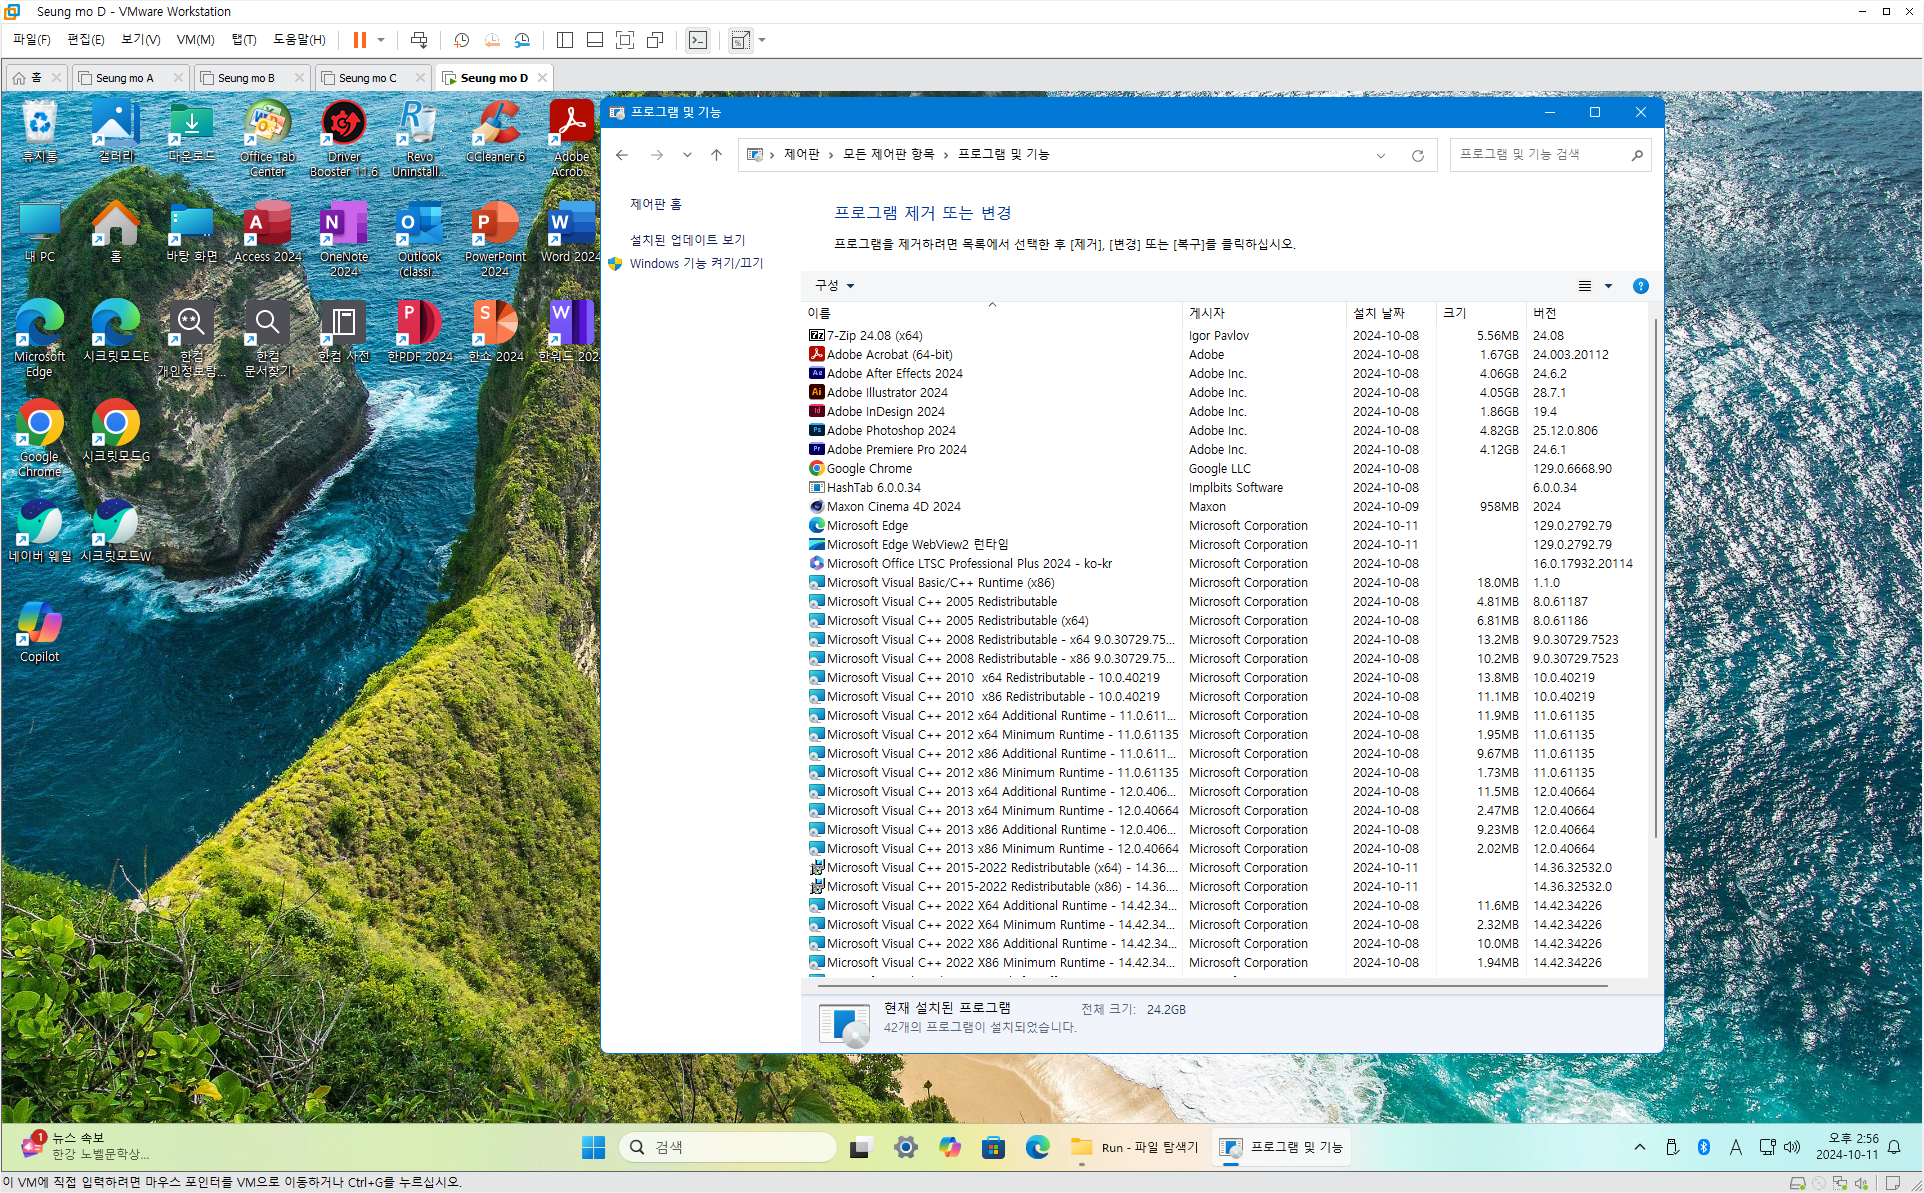1924x1193 pixels.
Task: Open the 도움말(H) menu
Action: coord(299,40)
